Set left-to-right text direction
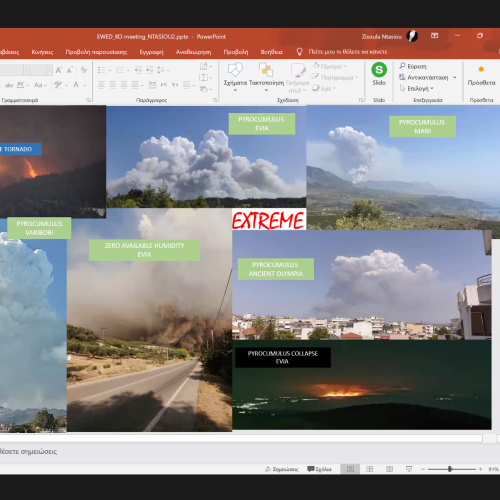This screenshot has width=500, height=500. click(x=164, y=85)
